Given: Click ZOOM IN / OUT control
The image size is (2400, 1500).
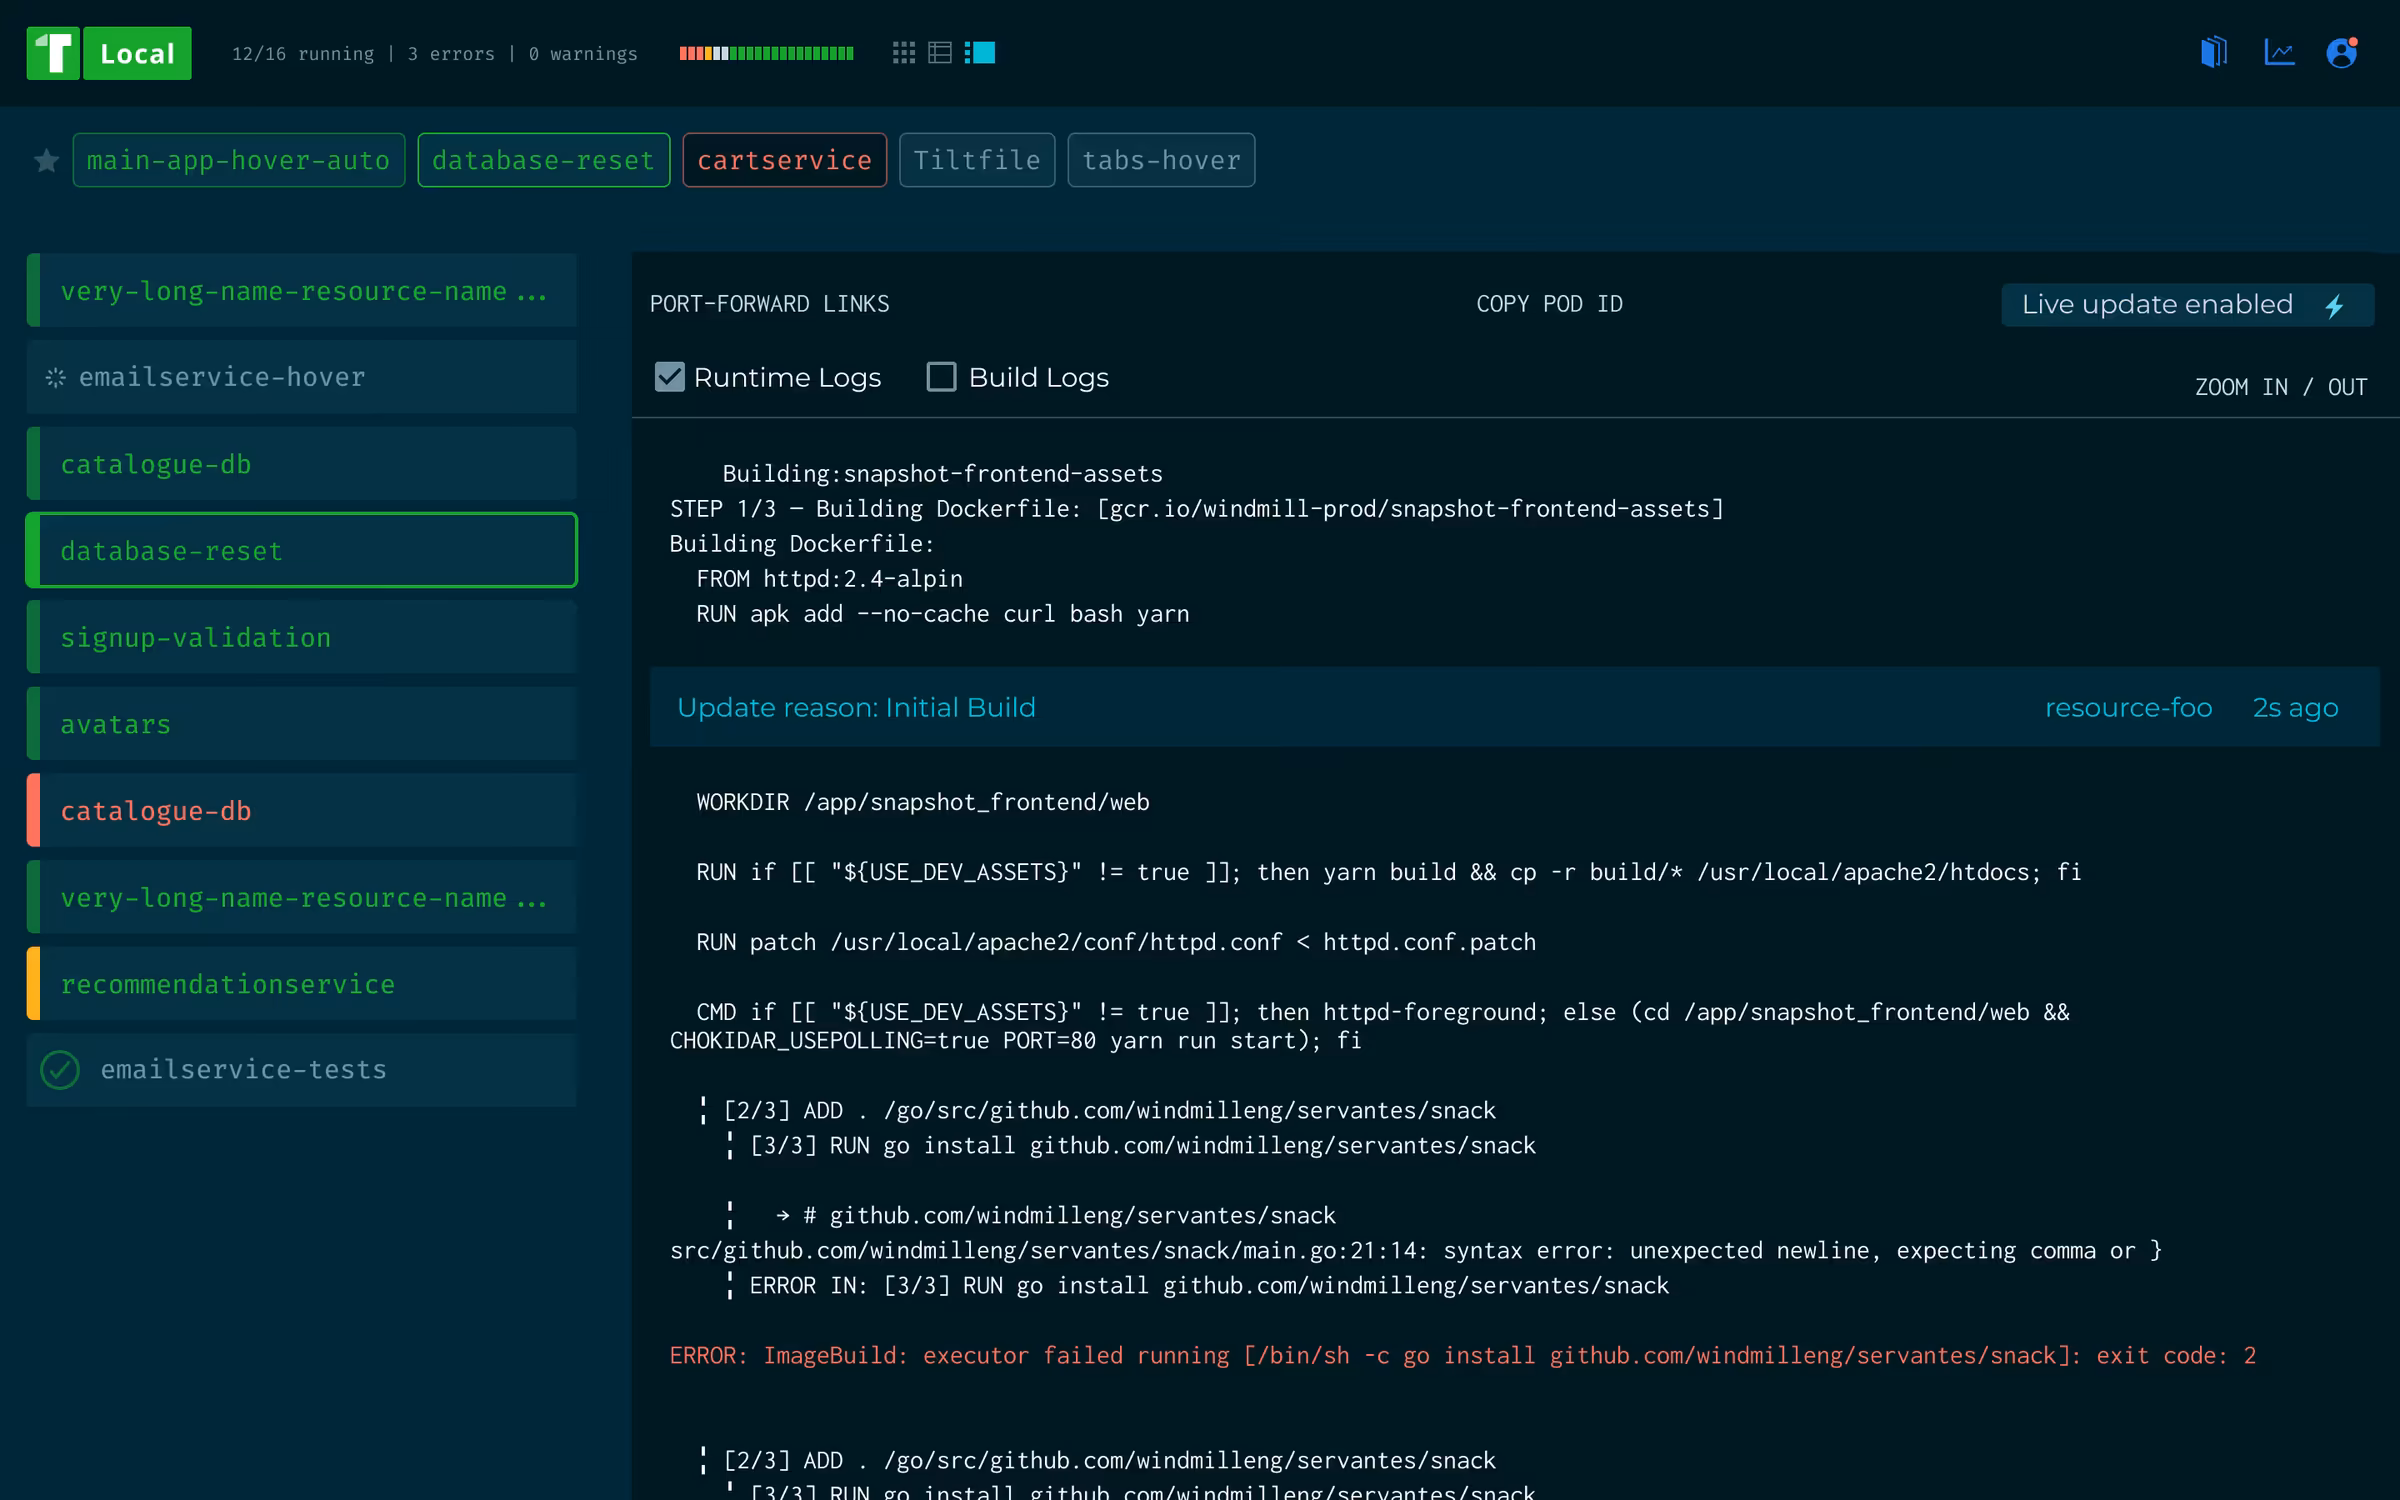Looking at the screenshot, I should (x=2281, y=387).
